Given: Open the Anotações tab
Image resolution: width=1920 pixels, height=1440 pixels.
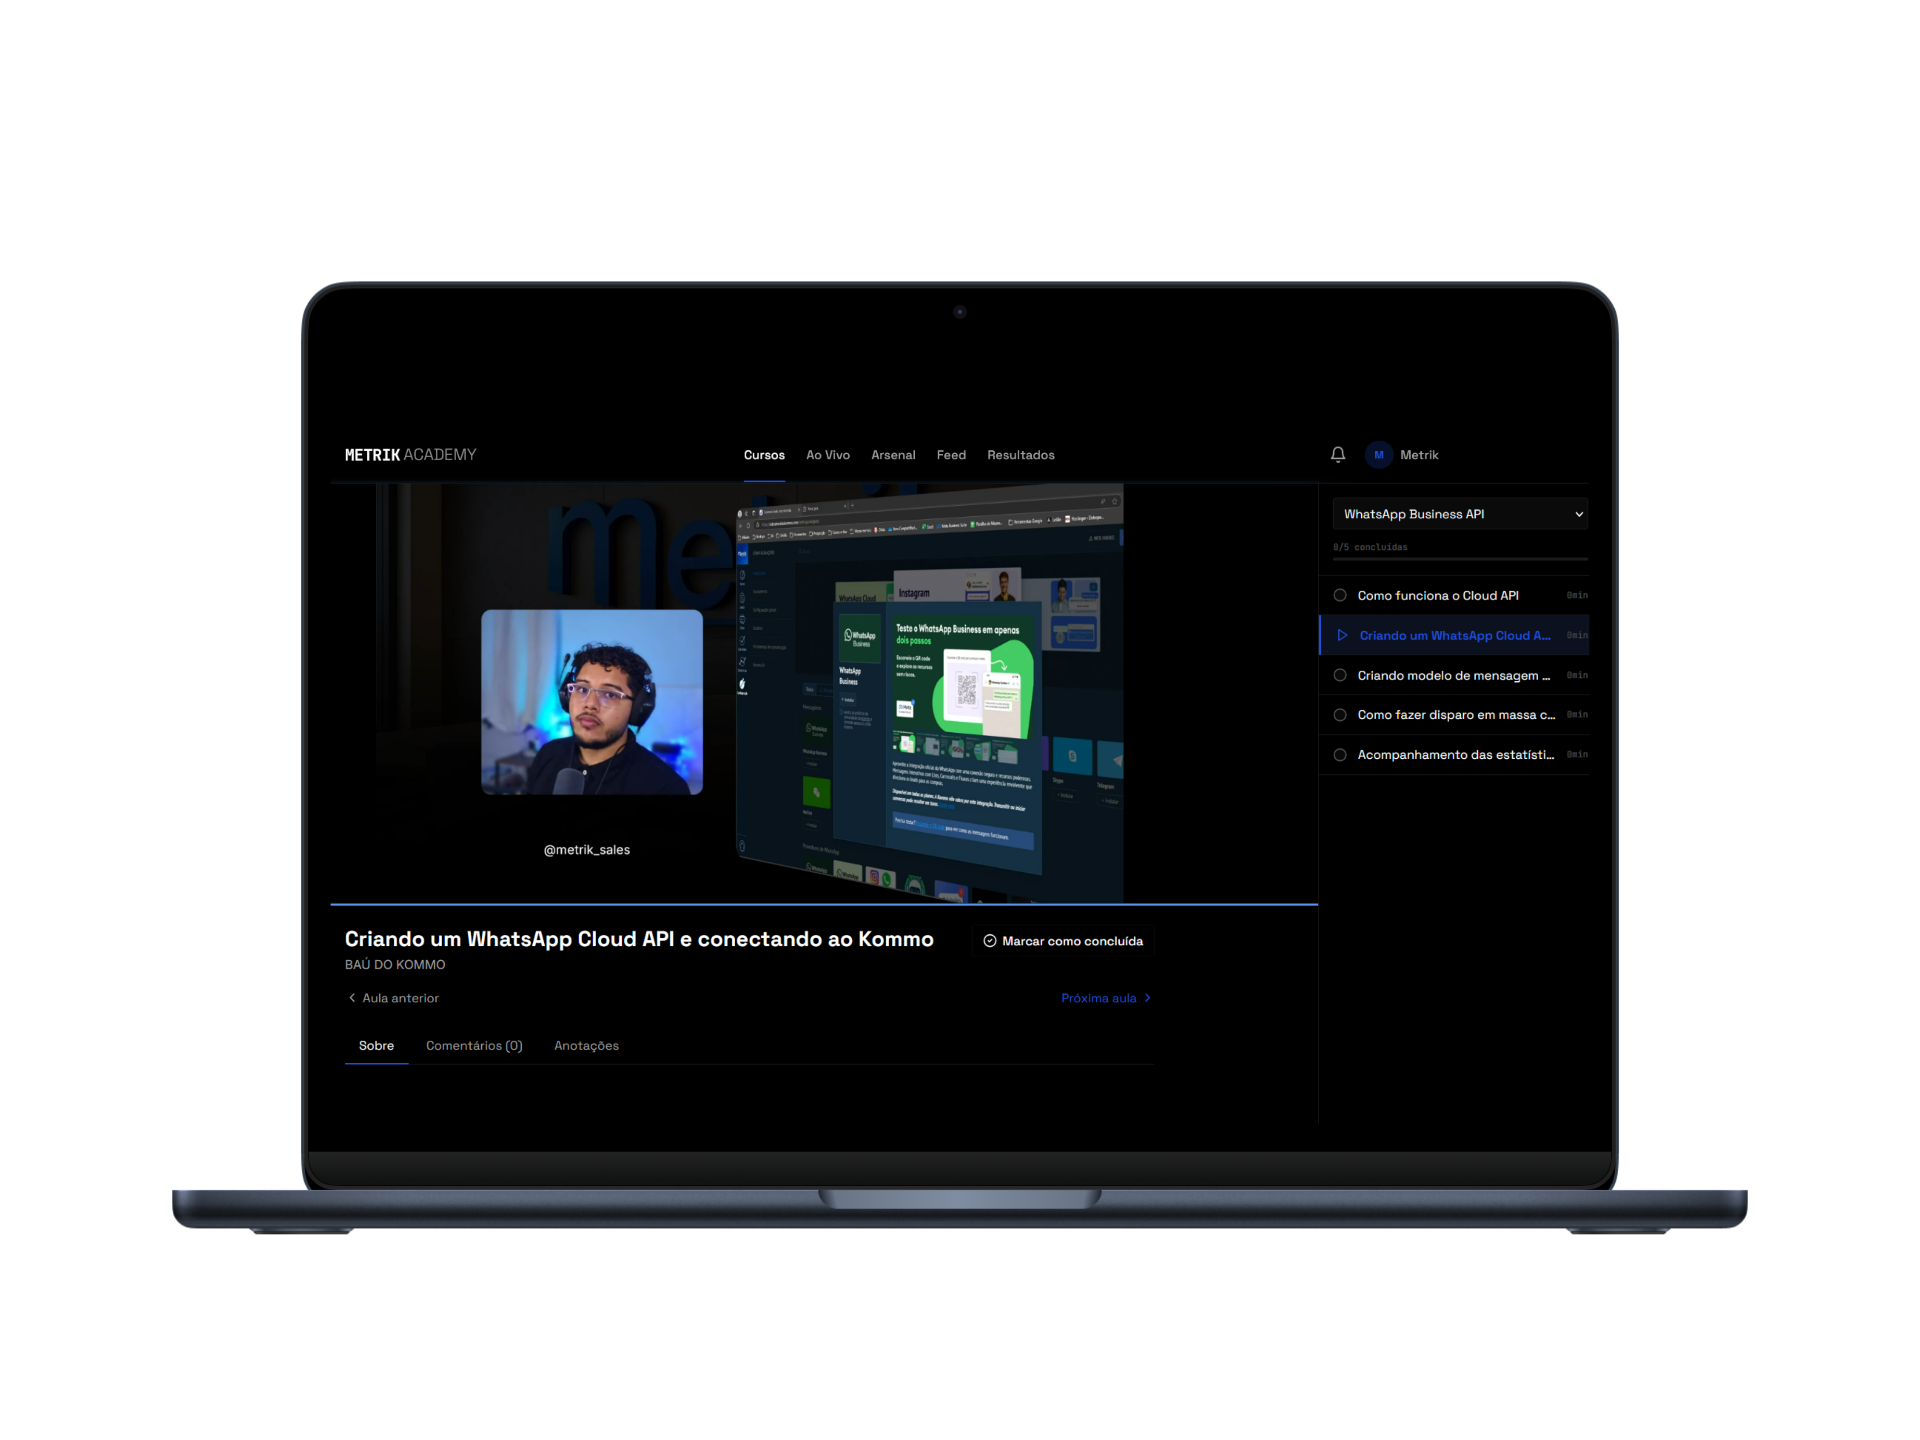Looking at the screenshot, I should [x=586, y=1046].
